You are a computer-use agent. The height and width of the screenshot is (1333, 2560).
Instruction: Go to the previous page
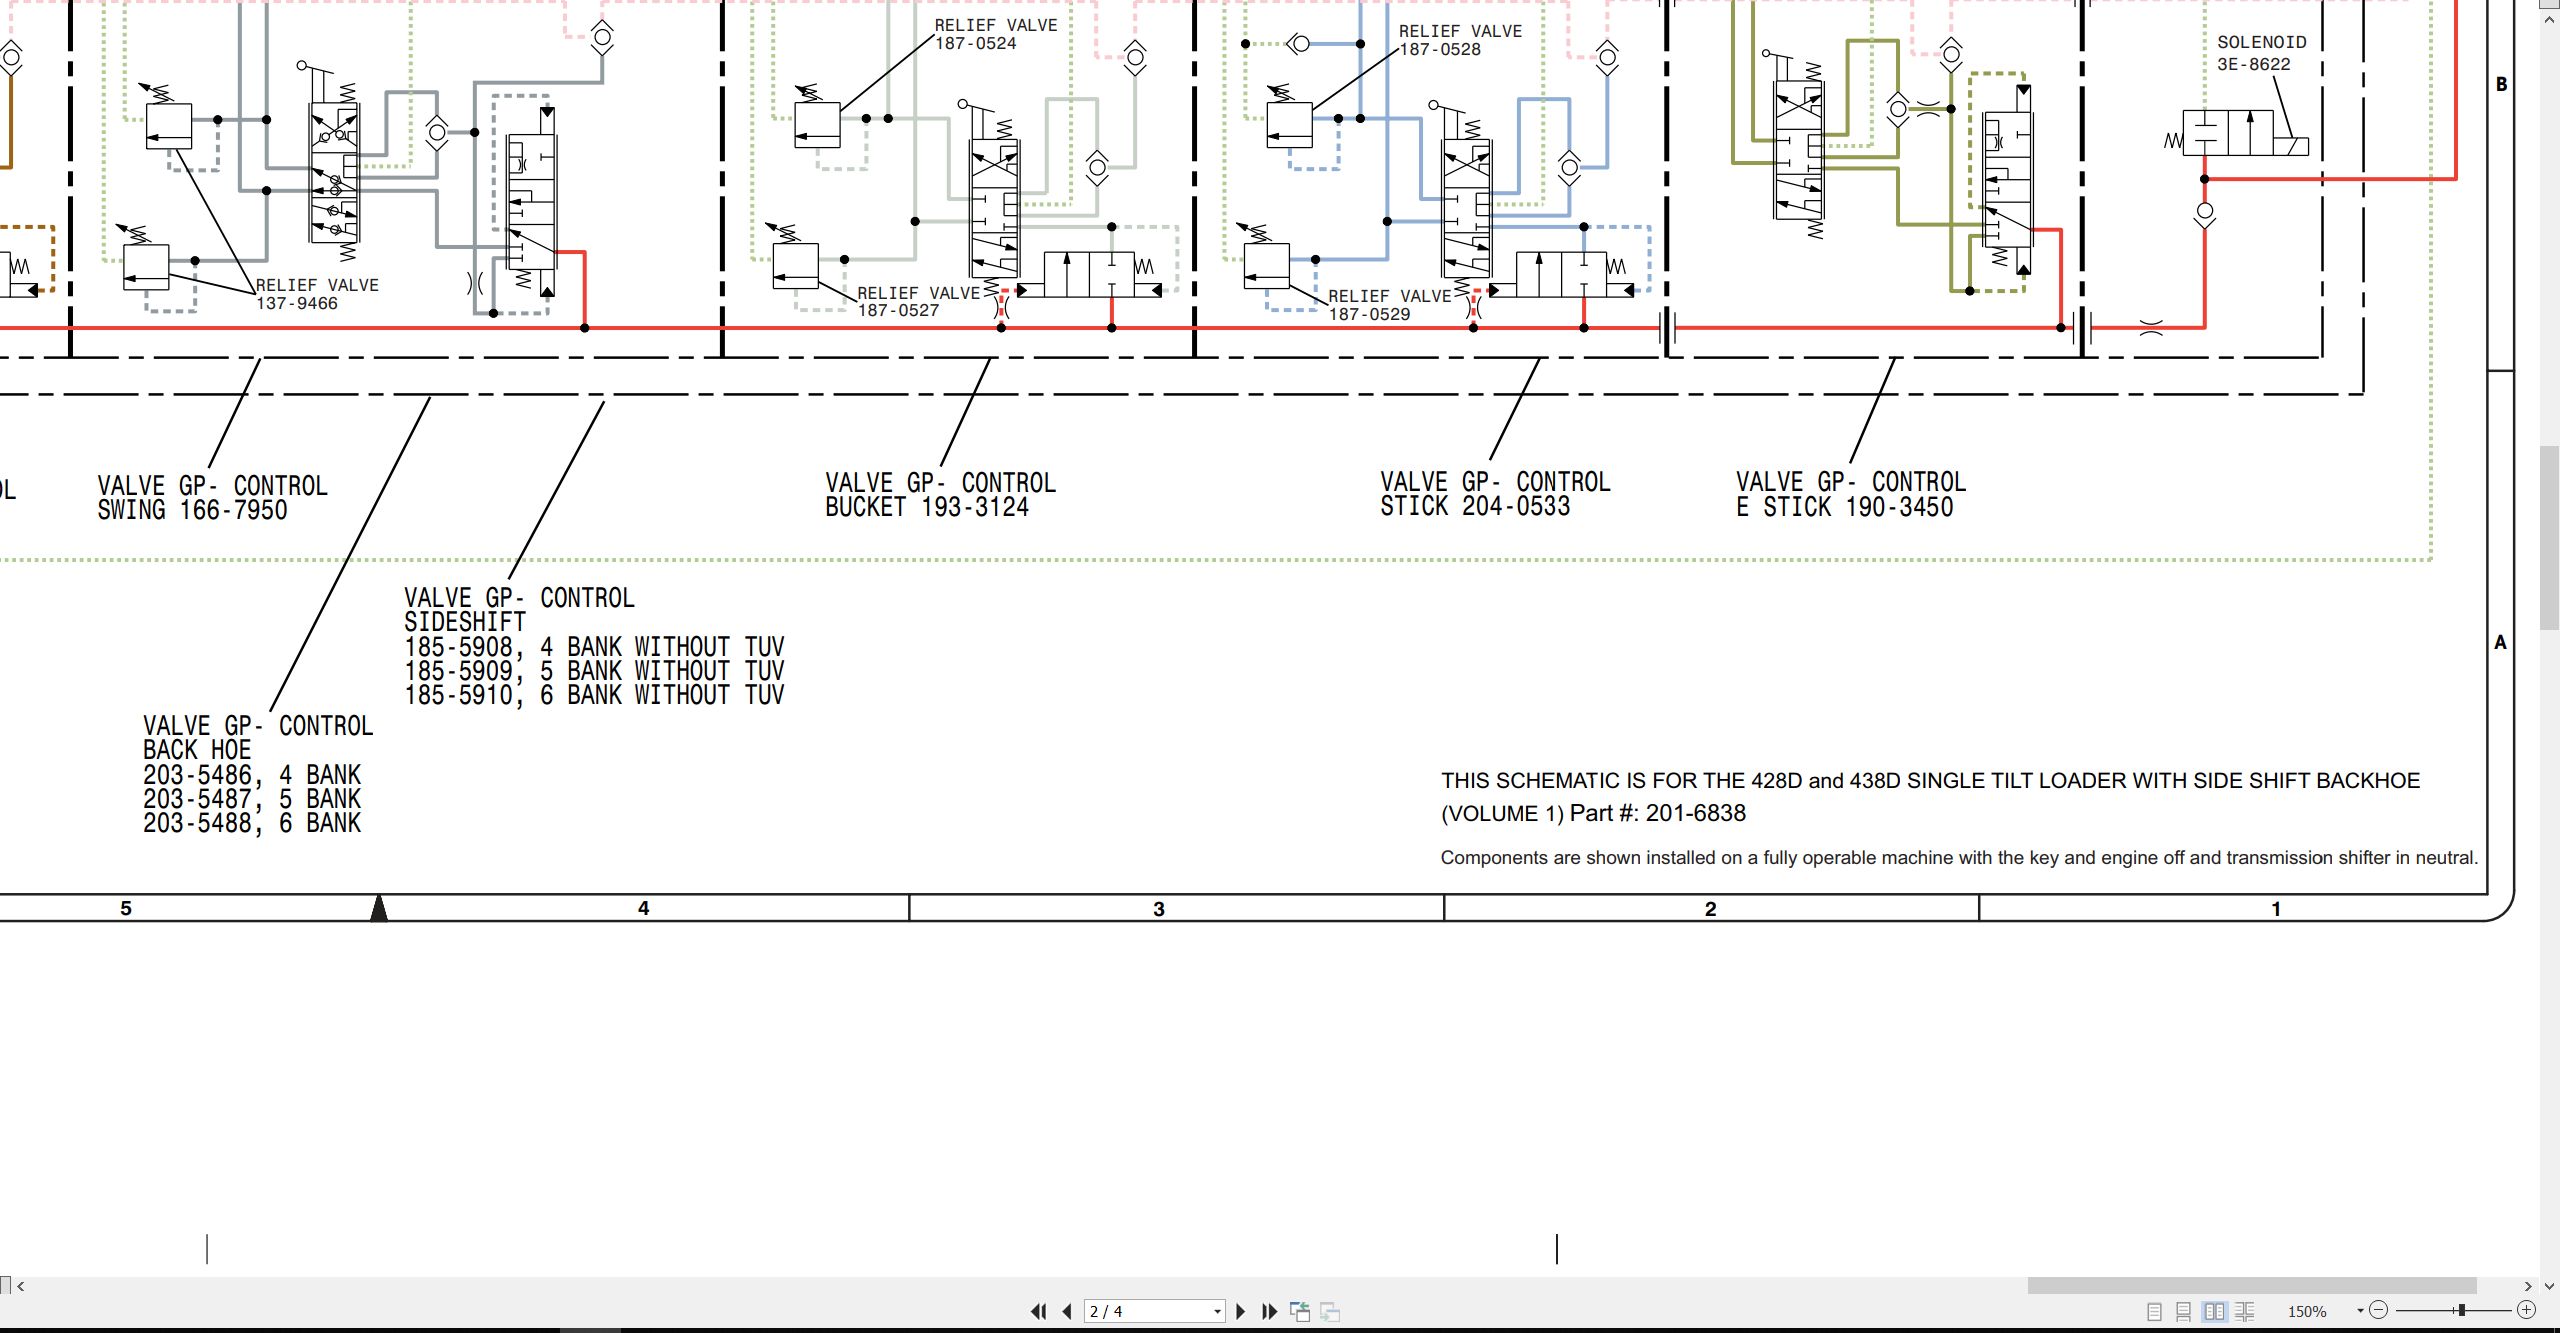tap(1067, 1311)
